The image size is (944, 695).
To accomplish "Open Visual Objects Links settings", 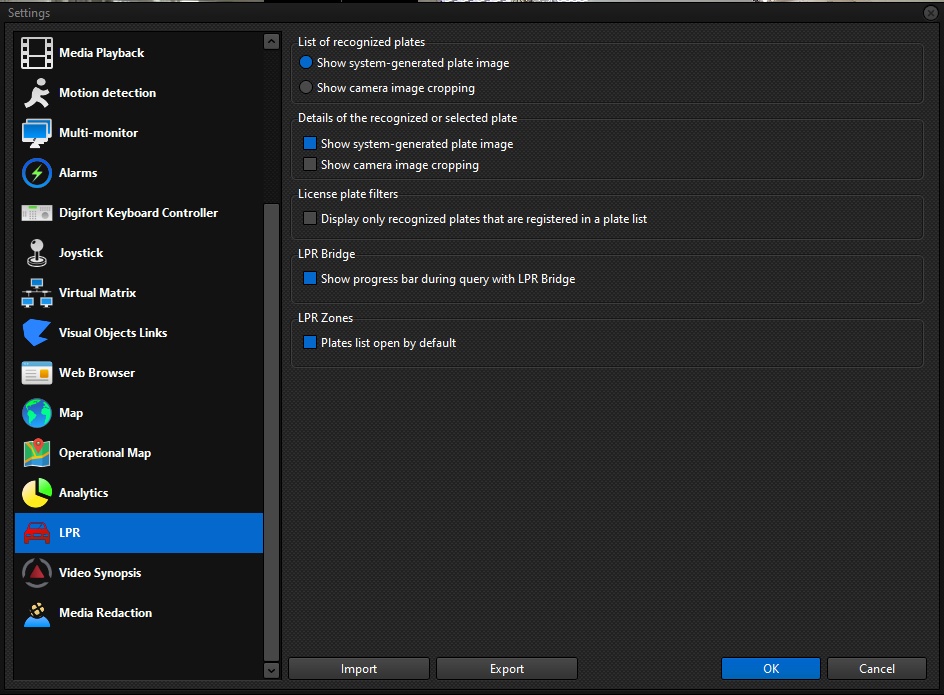I will pos(139,332).
